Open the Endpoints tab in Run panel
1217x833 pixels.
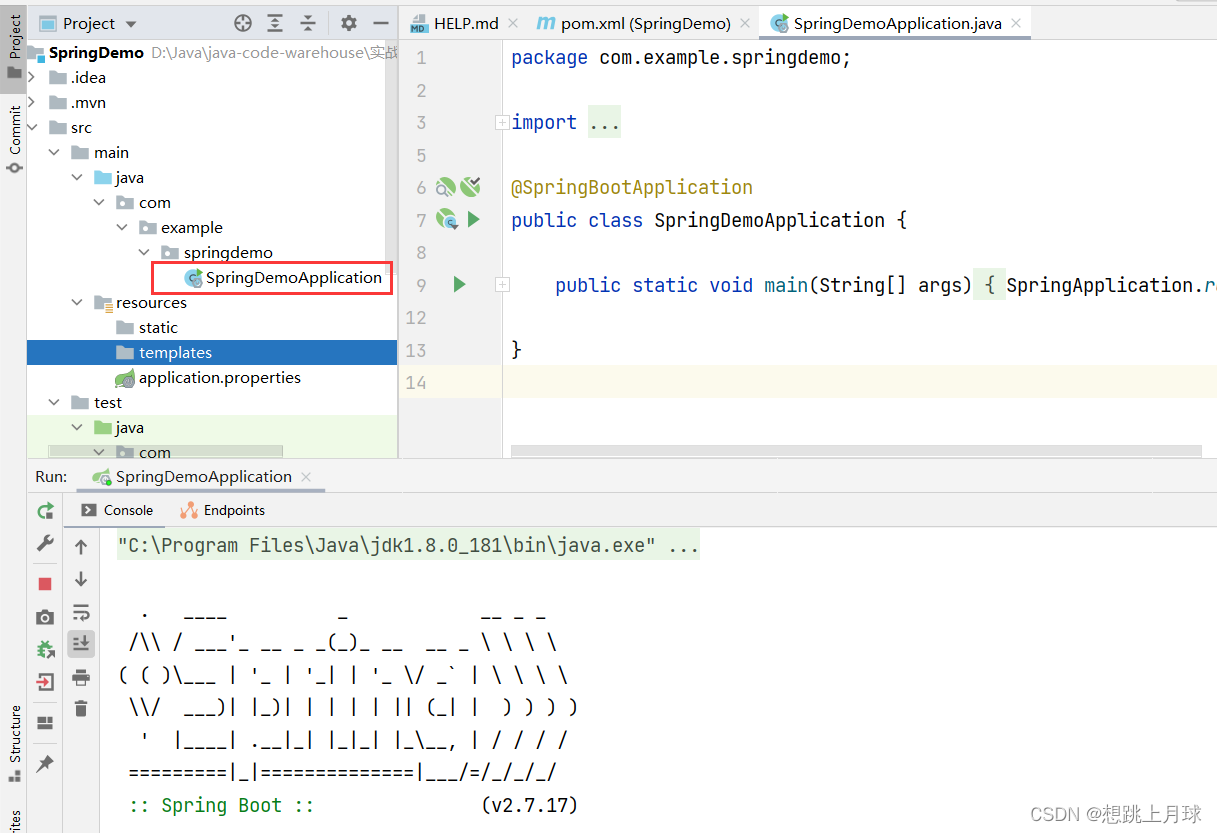coord(223,510)
